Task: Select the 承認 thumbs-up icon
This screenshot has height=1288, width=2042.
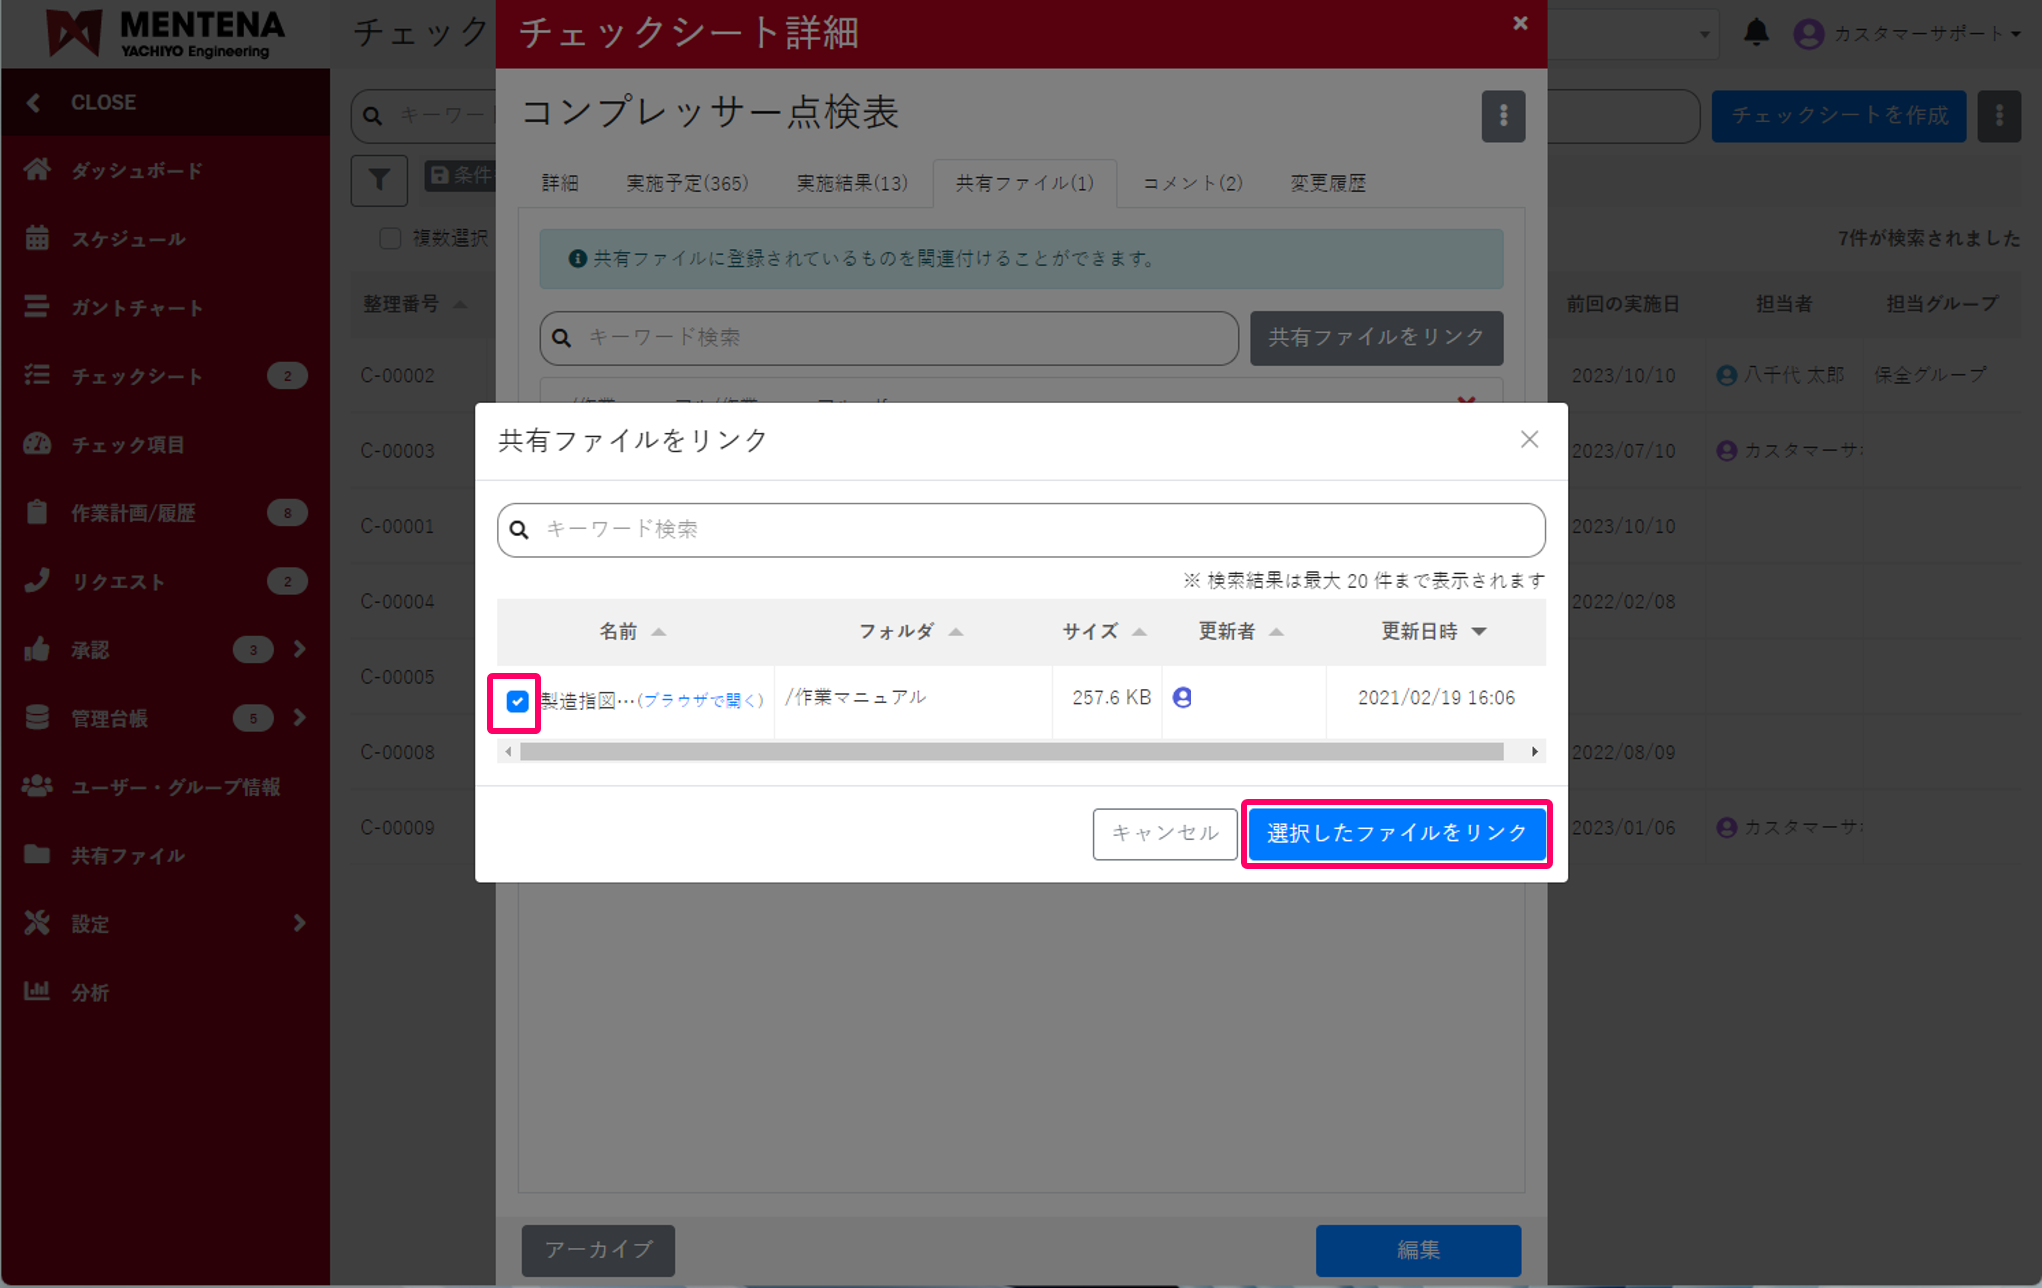Action: (x=37, y=649)
